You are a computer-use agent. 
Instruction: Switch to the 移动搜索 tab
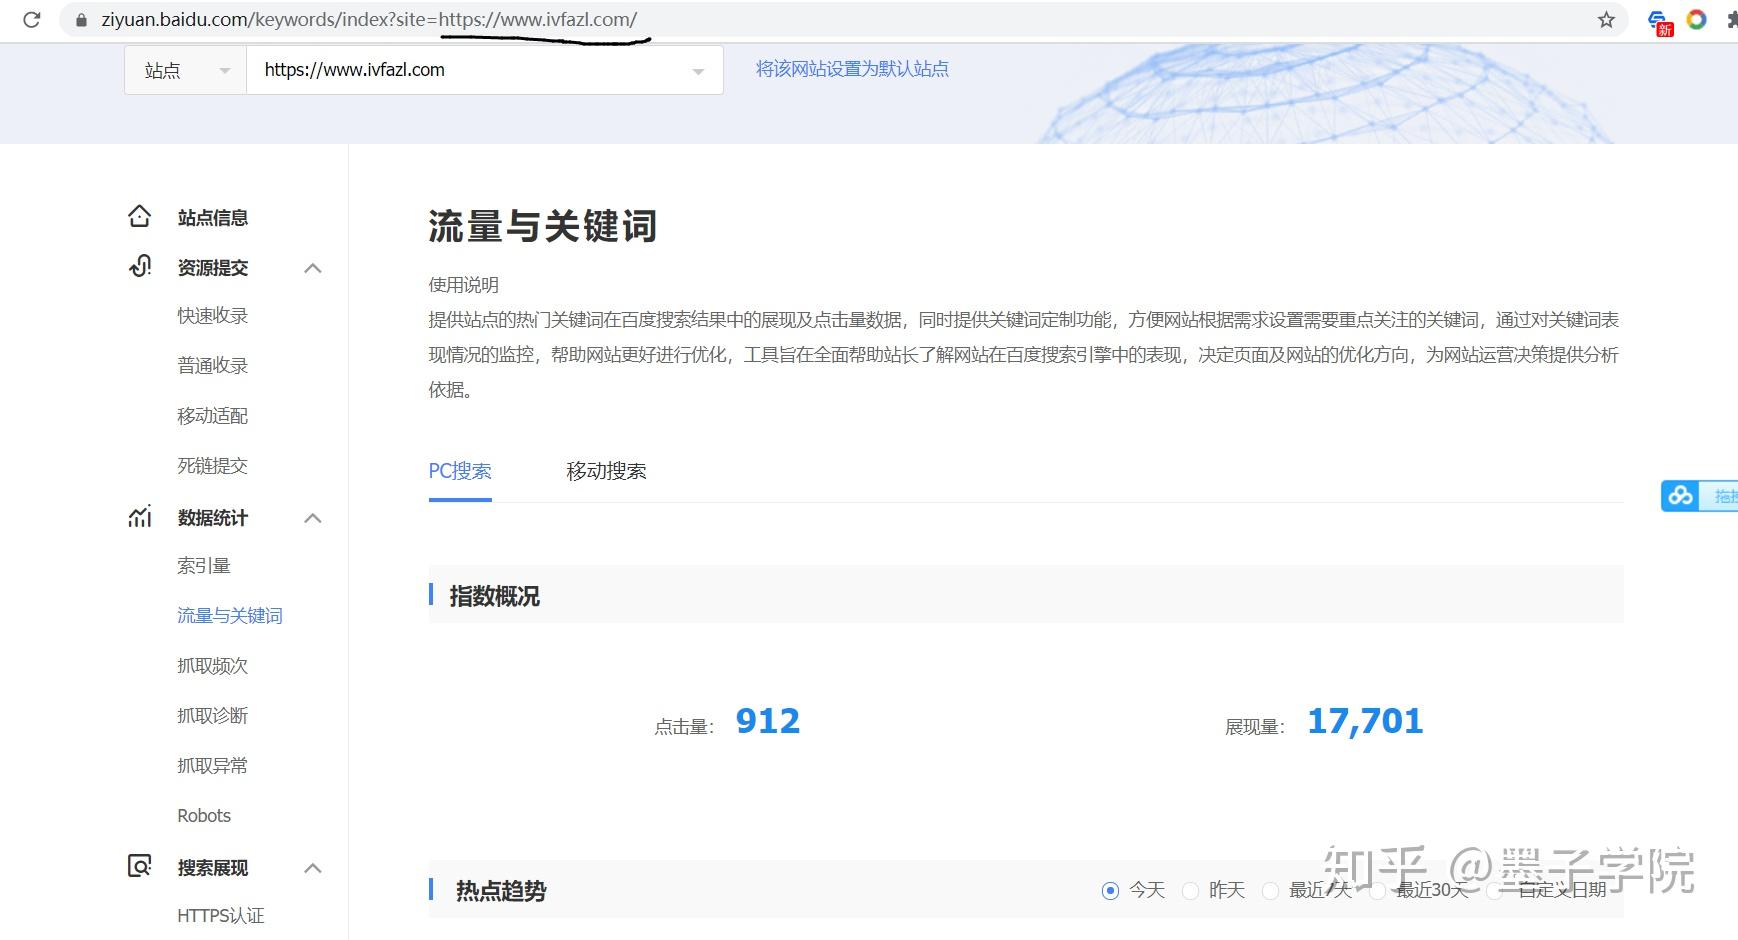[x=606, y=471]
